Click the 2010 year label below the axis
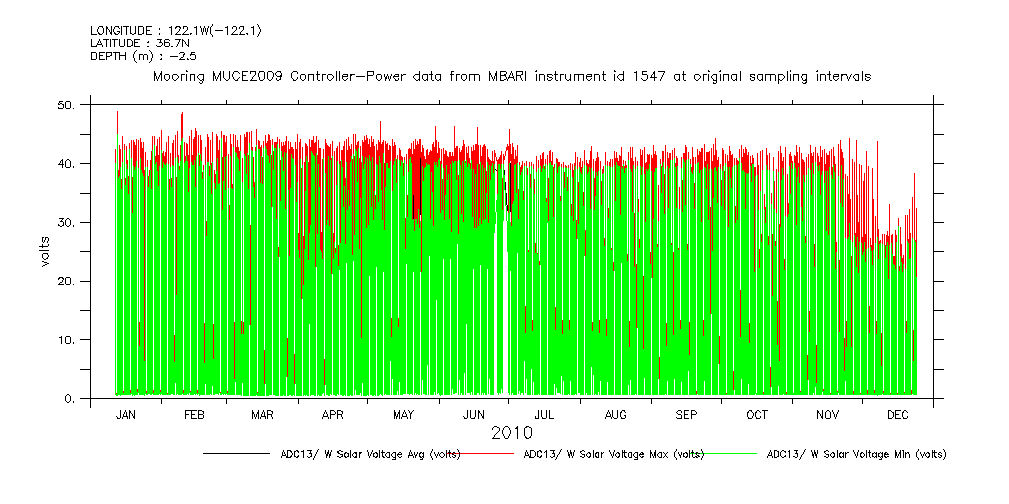Screen dimensions: 1009x504 [511, 433]
